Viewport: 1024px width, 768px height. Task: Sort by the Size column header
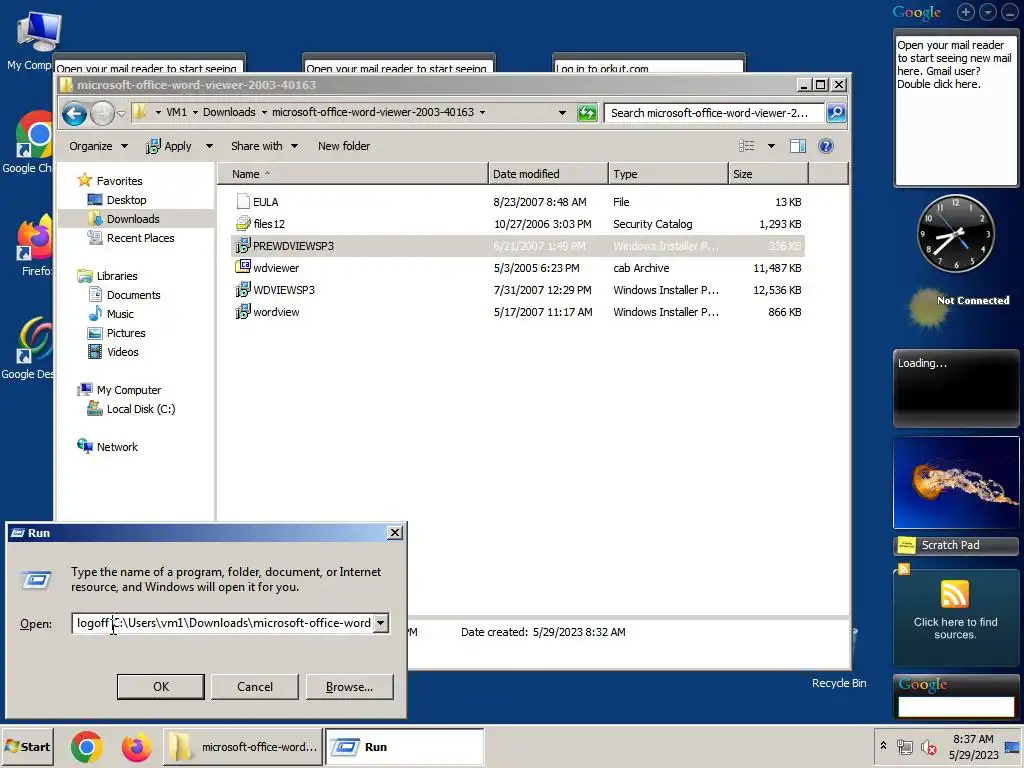coord(768,174)
